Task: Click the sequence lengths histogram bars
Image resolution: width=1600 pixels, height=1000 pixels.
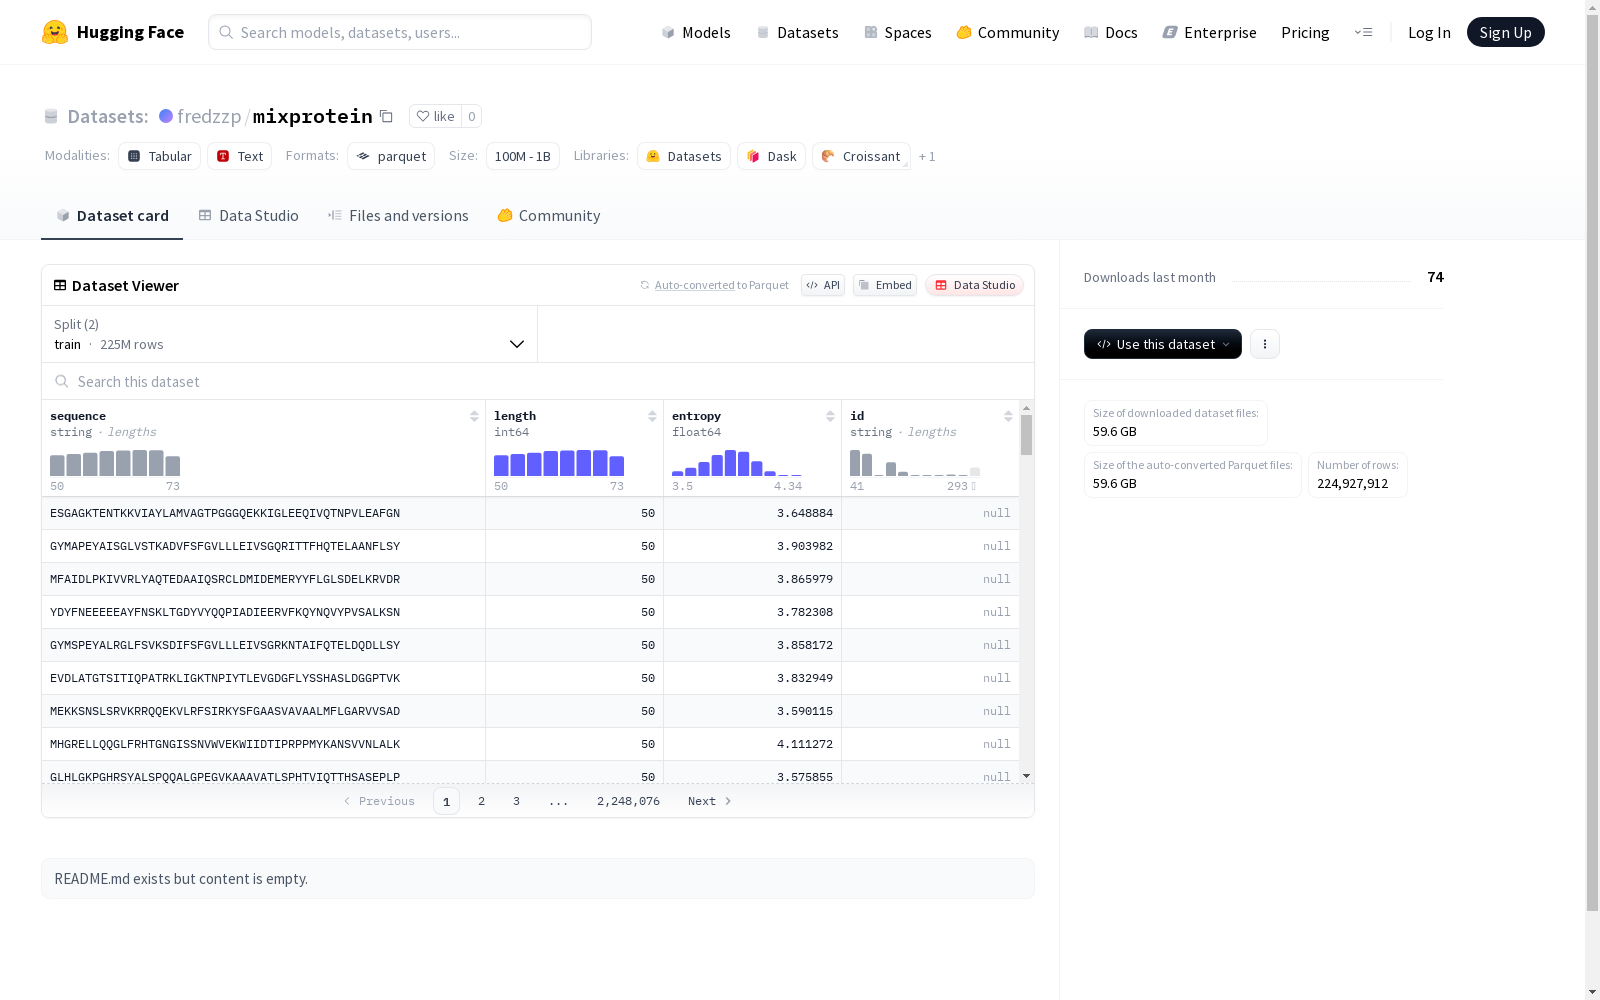Action: pos(115,463)
